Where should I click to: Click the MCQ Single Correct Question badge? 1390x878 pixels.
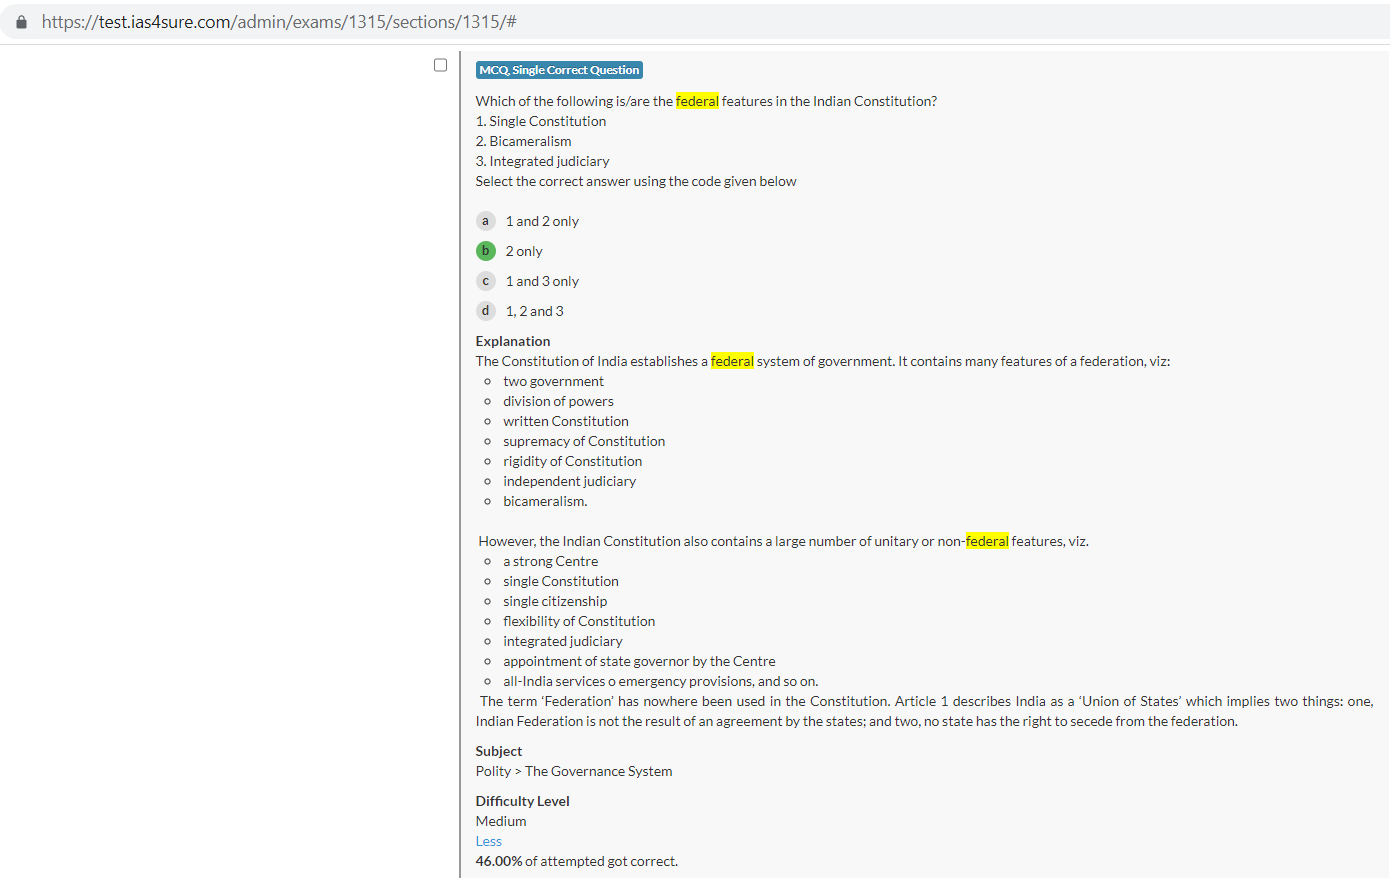(559, 70)
